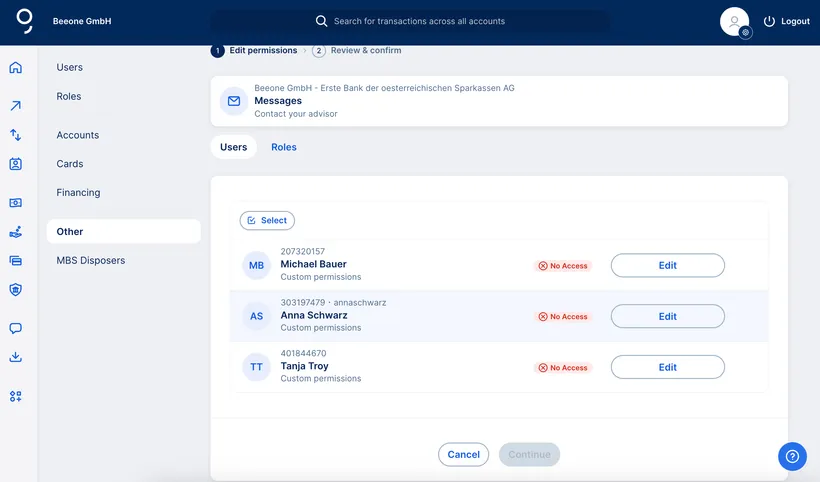The image size is (820, 482).
Task: Edit permissions for Tanja Troy
Action: (668, 367)
